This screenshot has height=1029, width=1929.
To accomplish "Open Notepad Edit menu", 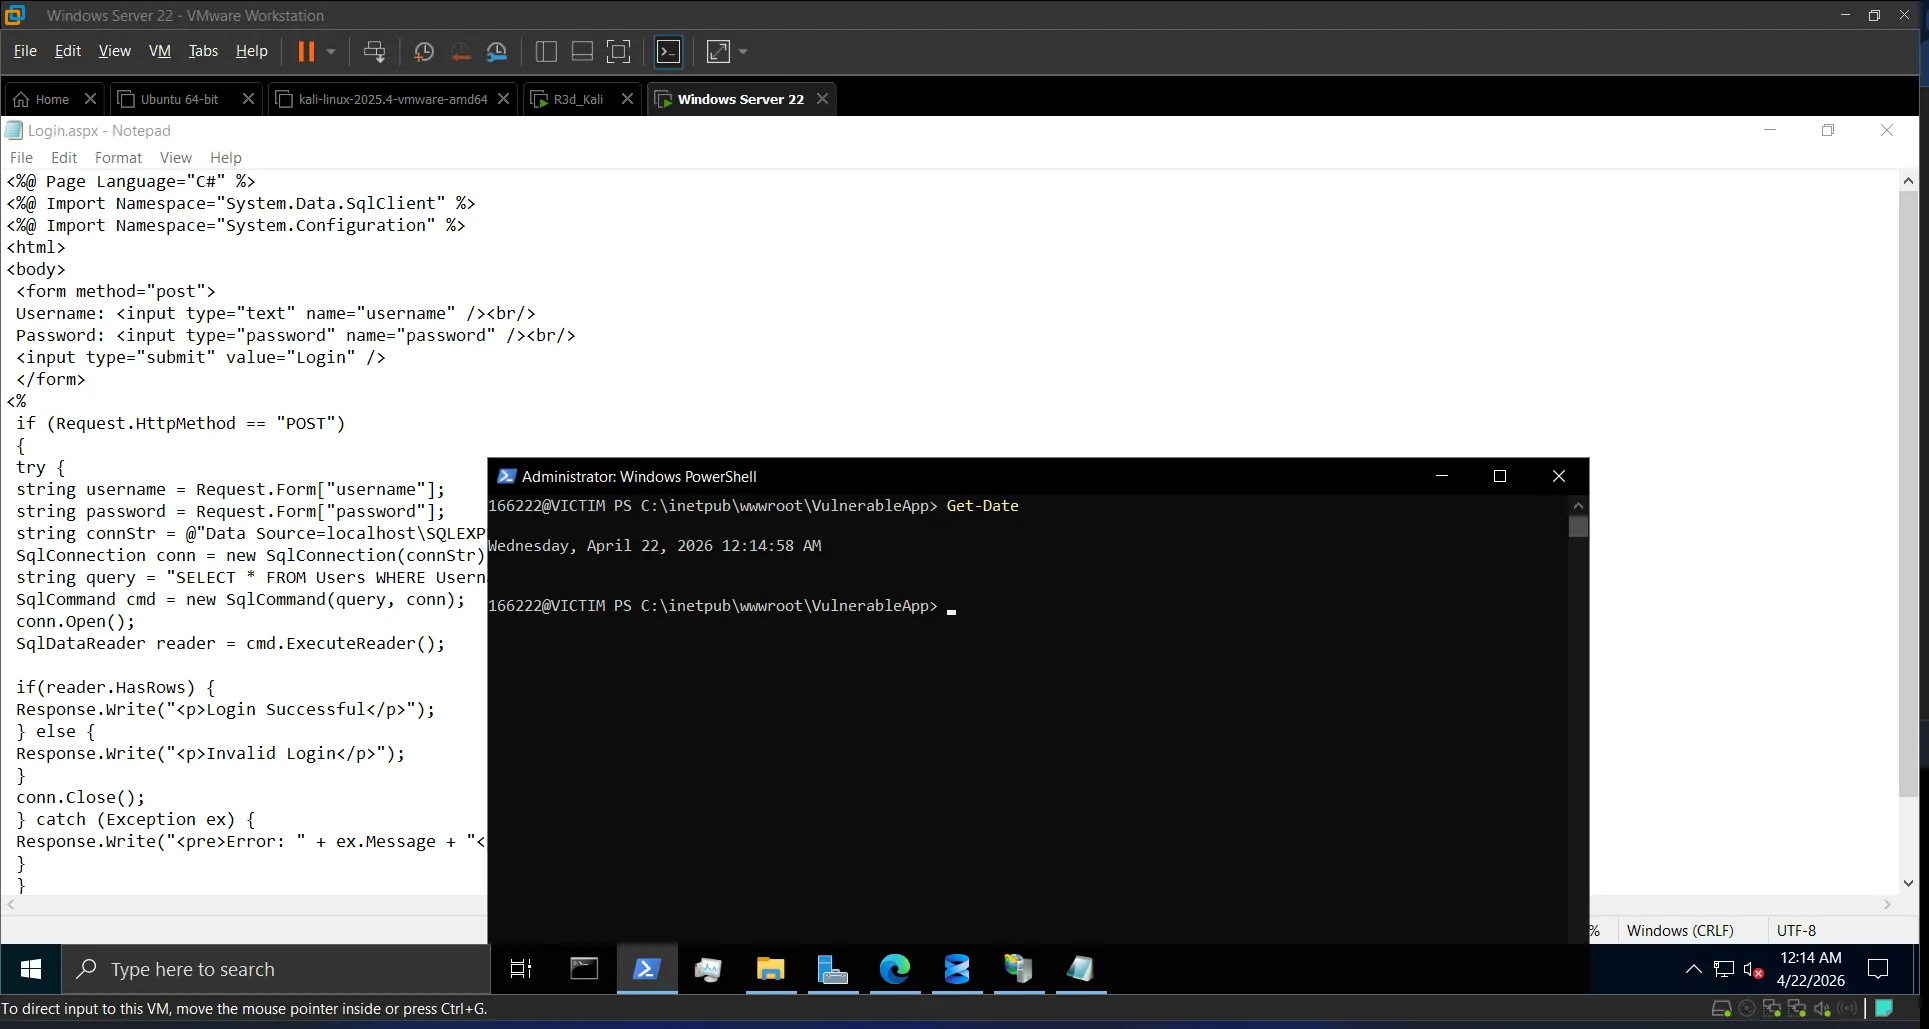I will pos(64,157).
